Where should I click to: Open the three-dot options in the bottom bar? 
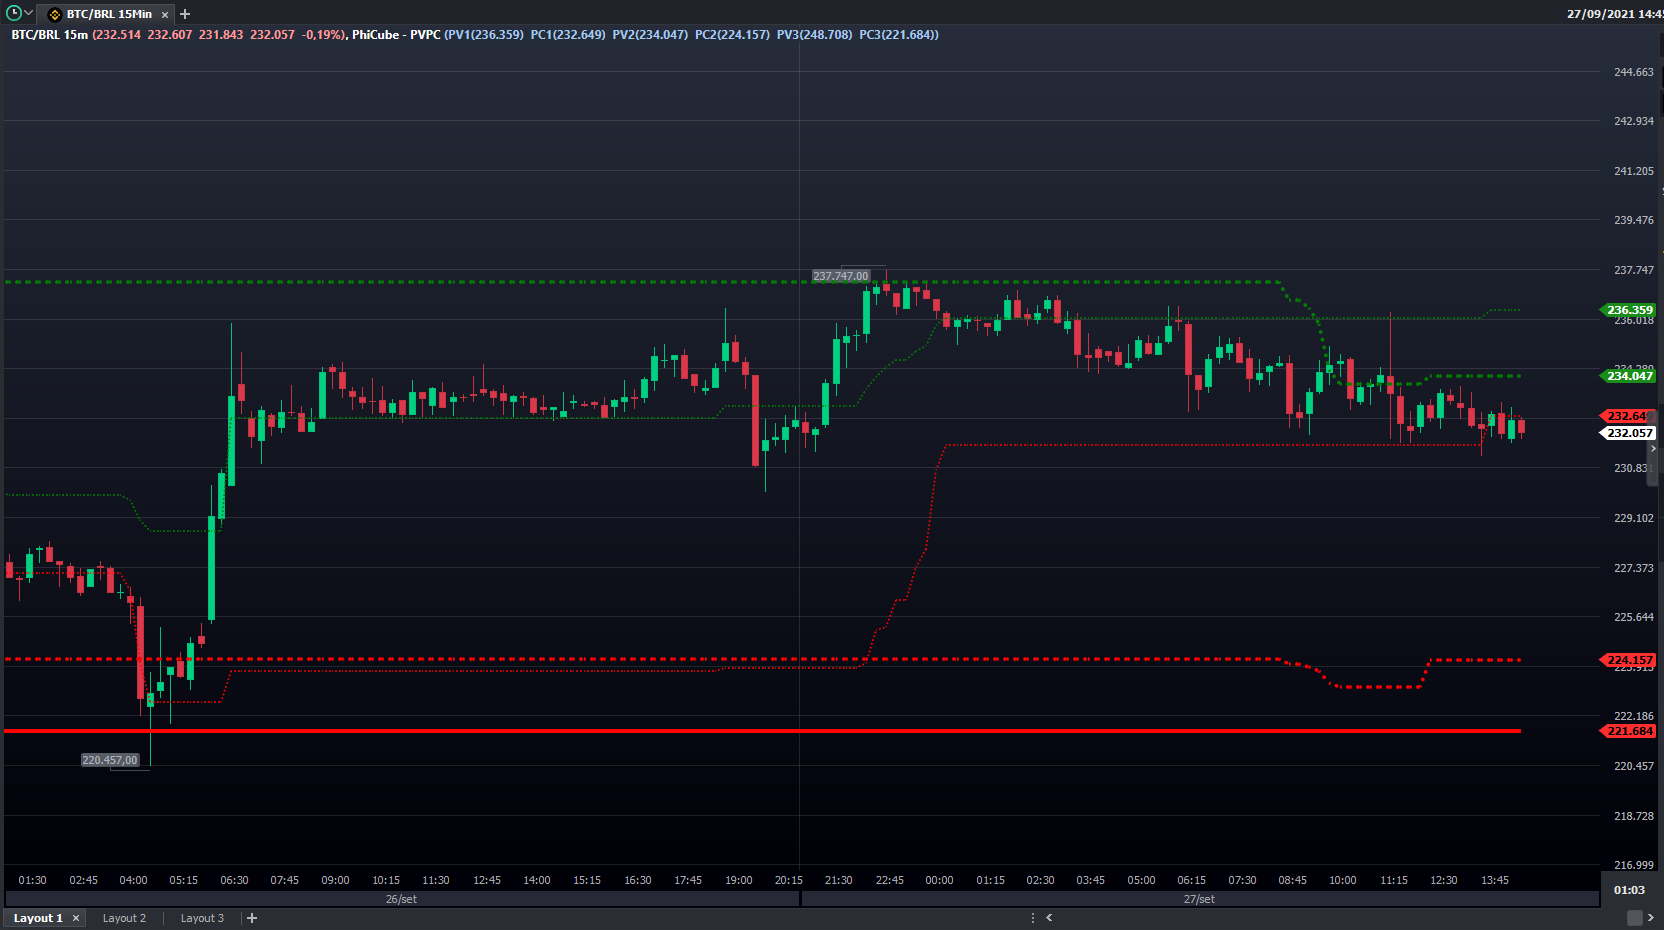click(x=1033, y=917)
